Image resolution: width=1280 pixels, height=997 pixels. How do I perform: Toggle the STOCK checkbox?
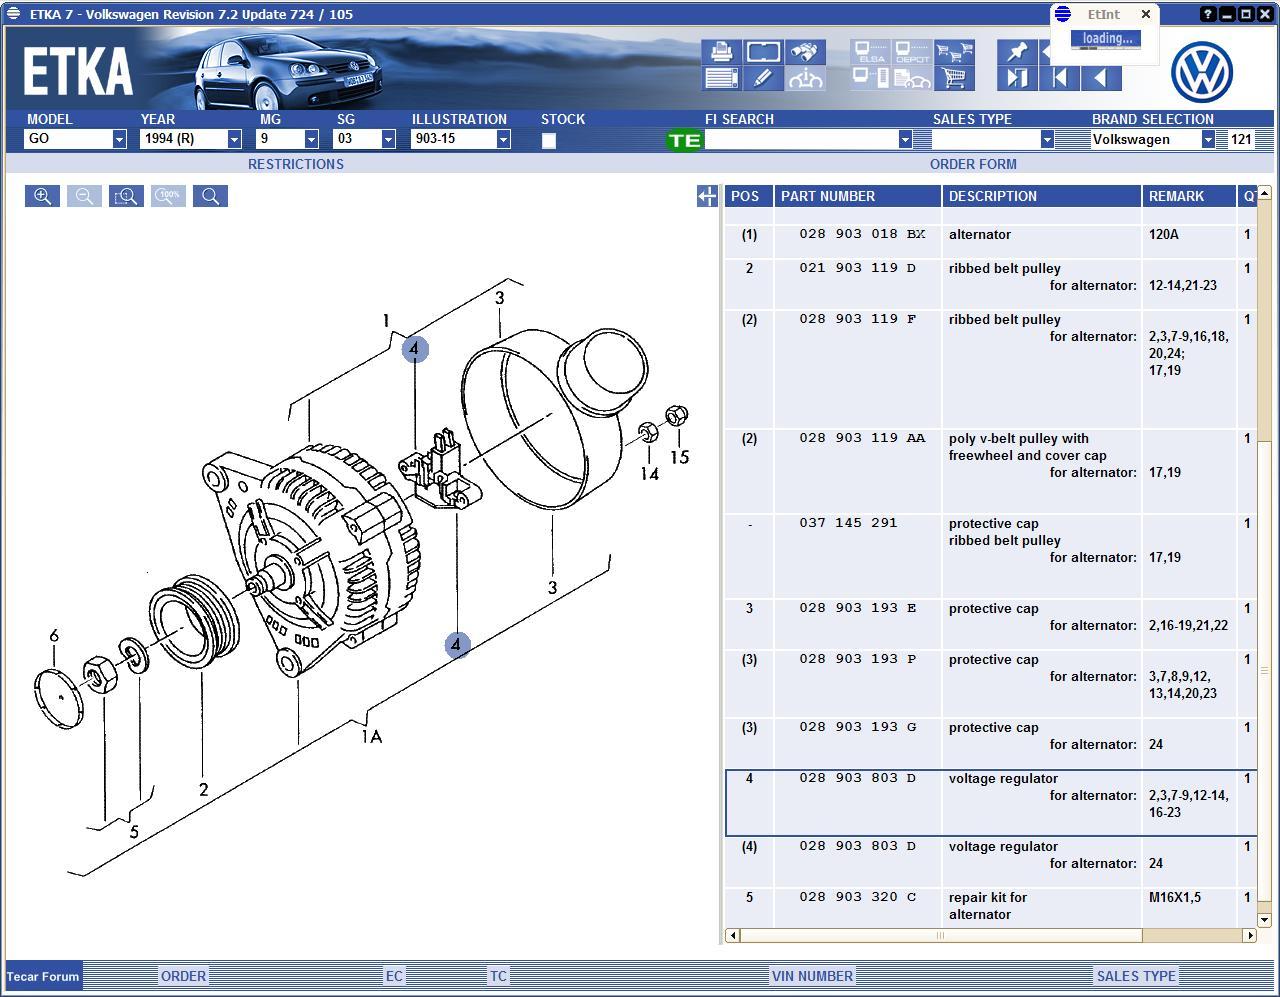click(549, 141)
